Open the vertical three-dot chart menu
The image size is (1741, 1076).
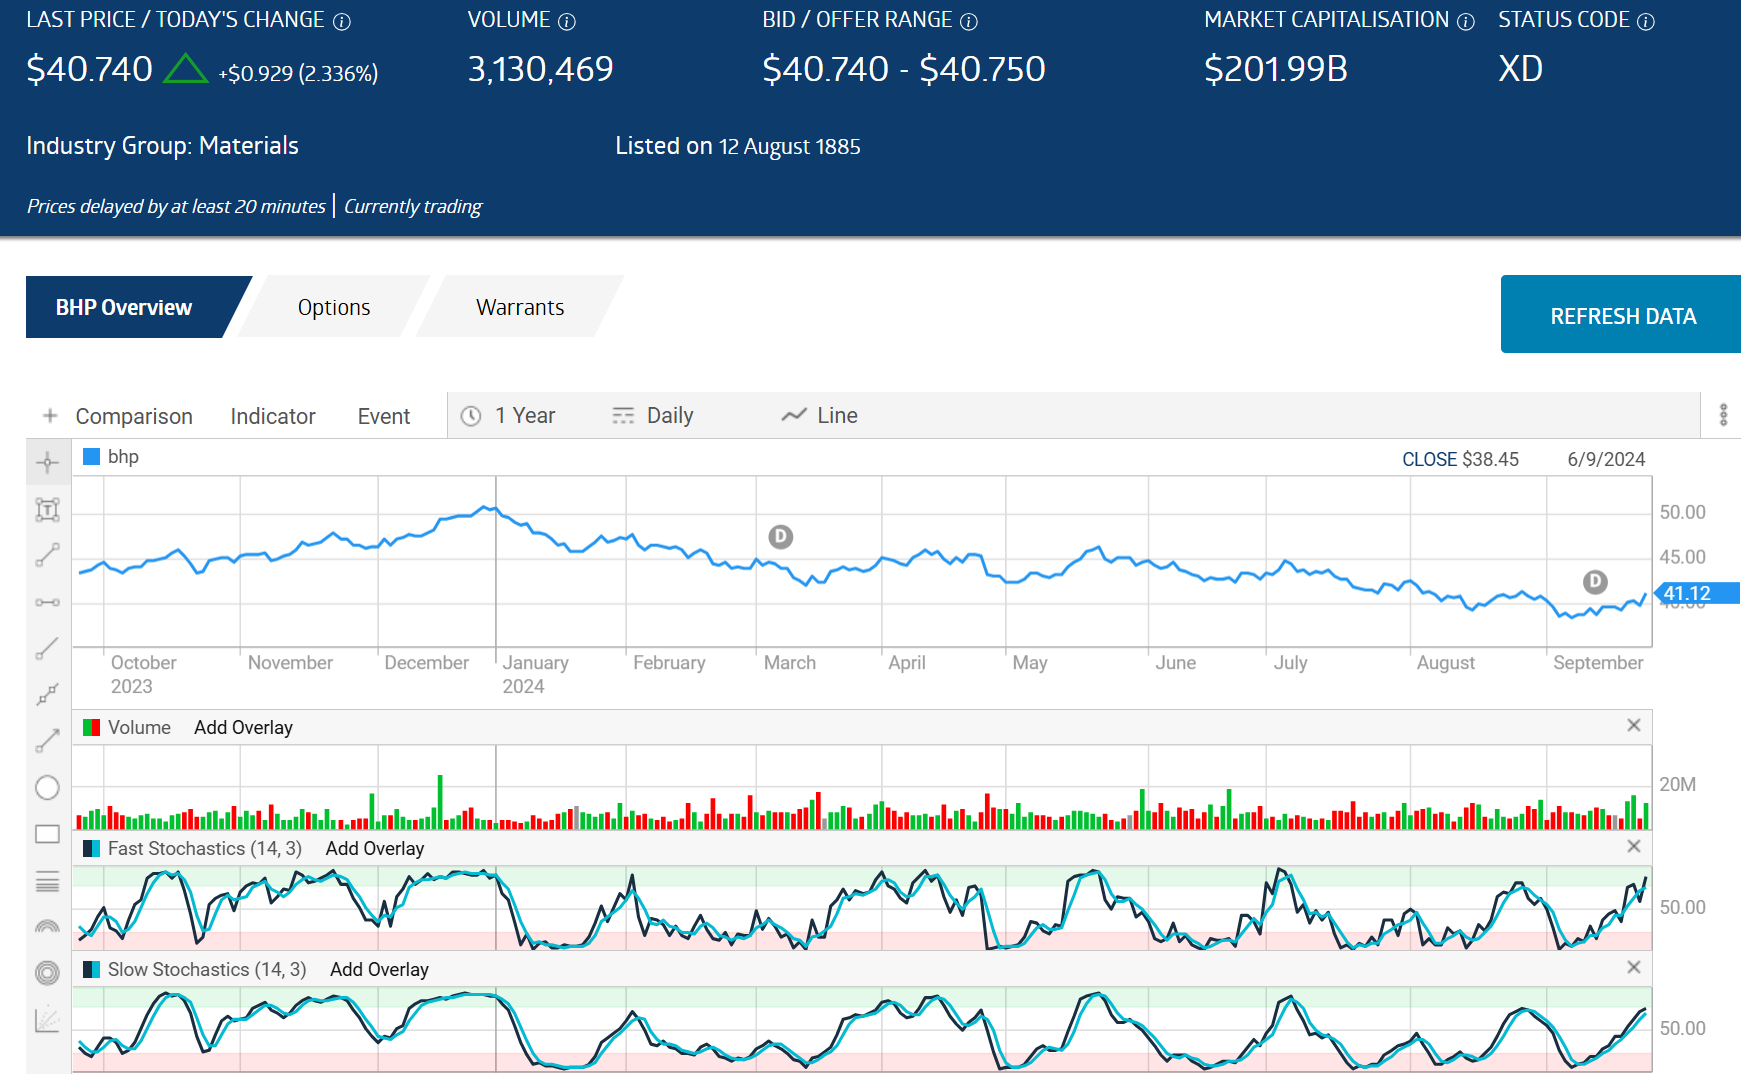(1723, 415)
